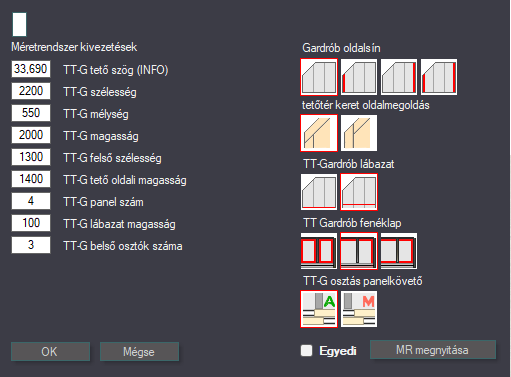The height and width of the screenshot is (377, 511).
Task: Choose first TT Gardrób fenéklap icon
Action: tap(319, 251)
